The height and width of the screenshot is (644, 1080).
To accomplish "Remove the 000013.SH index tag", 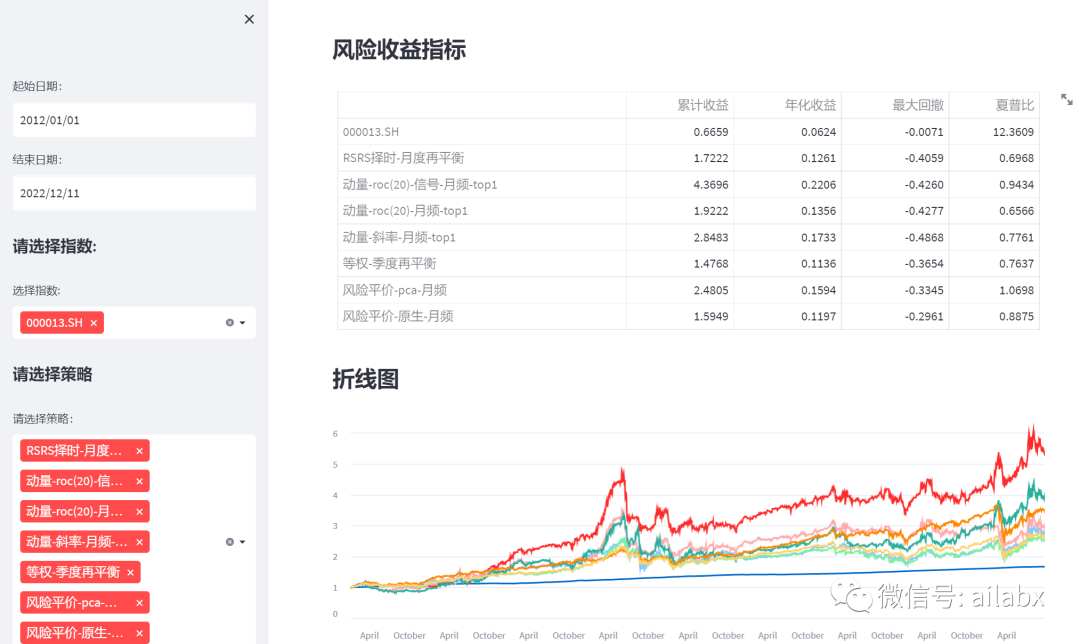I will [93, 322].
